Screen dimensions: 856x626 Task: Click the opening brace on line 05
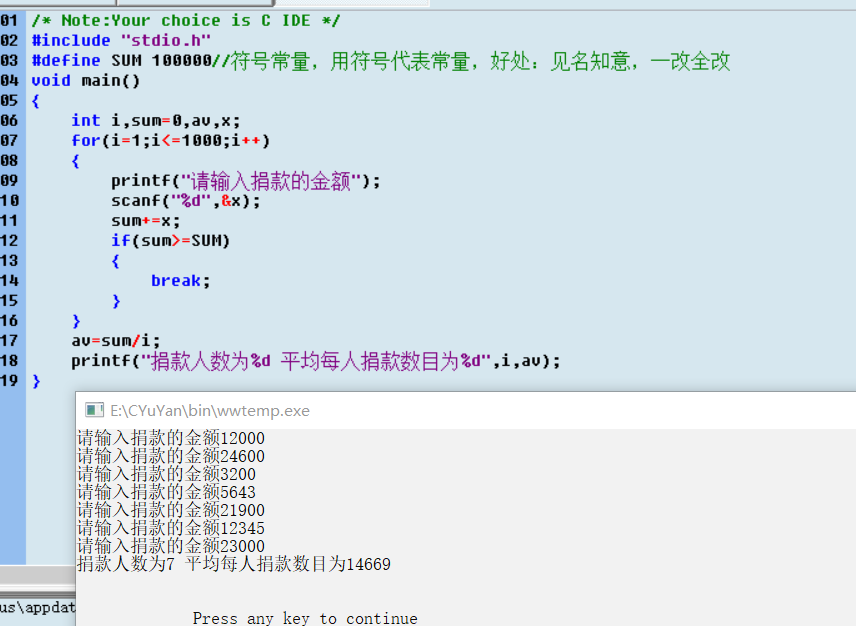click(35, 101)
